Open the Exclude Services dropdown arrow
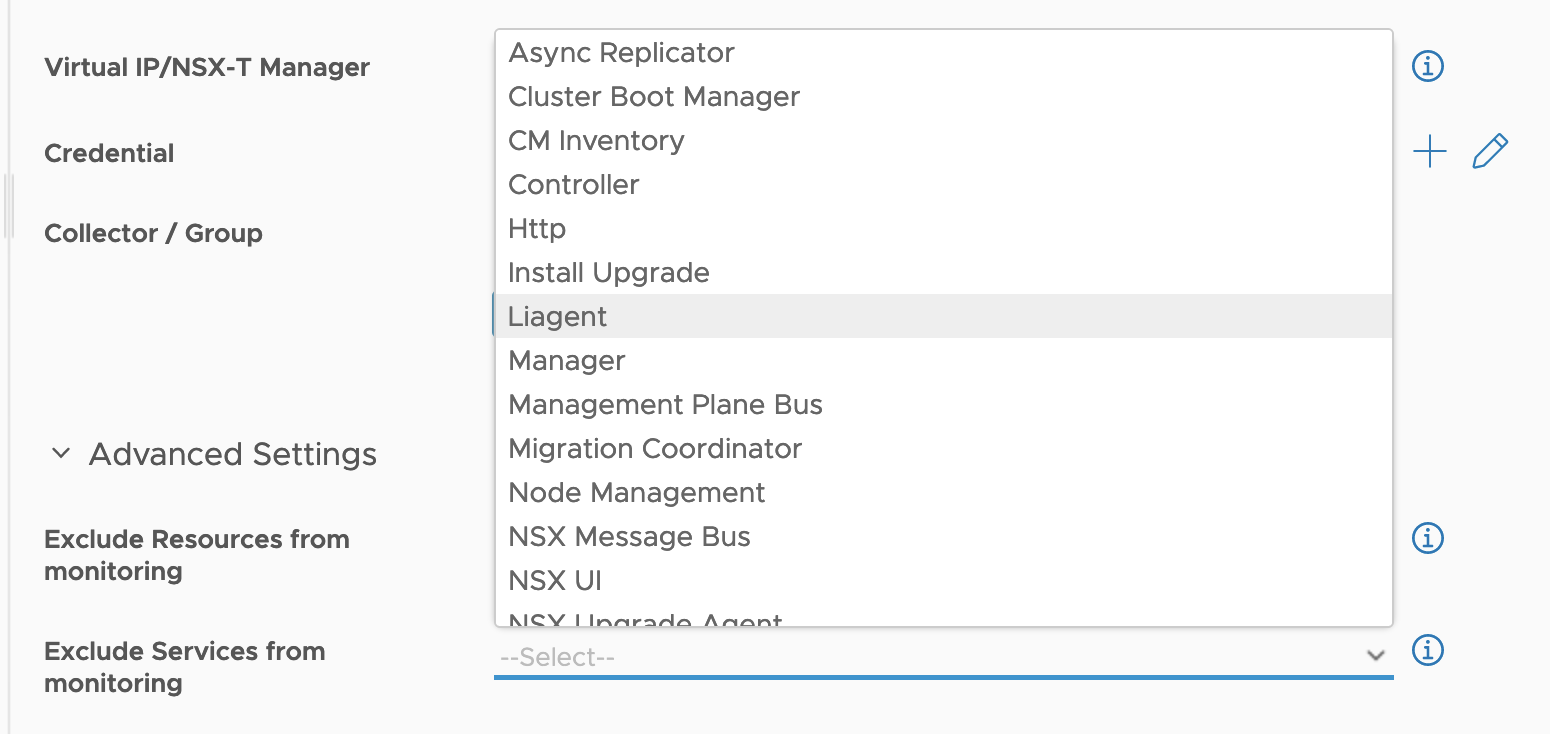Screen dimensions: 1550x734 click(x=1376, y=656)
